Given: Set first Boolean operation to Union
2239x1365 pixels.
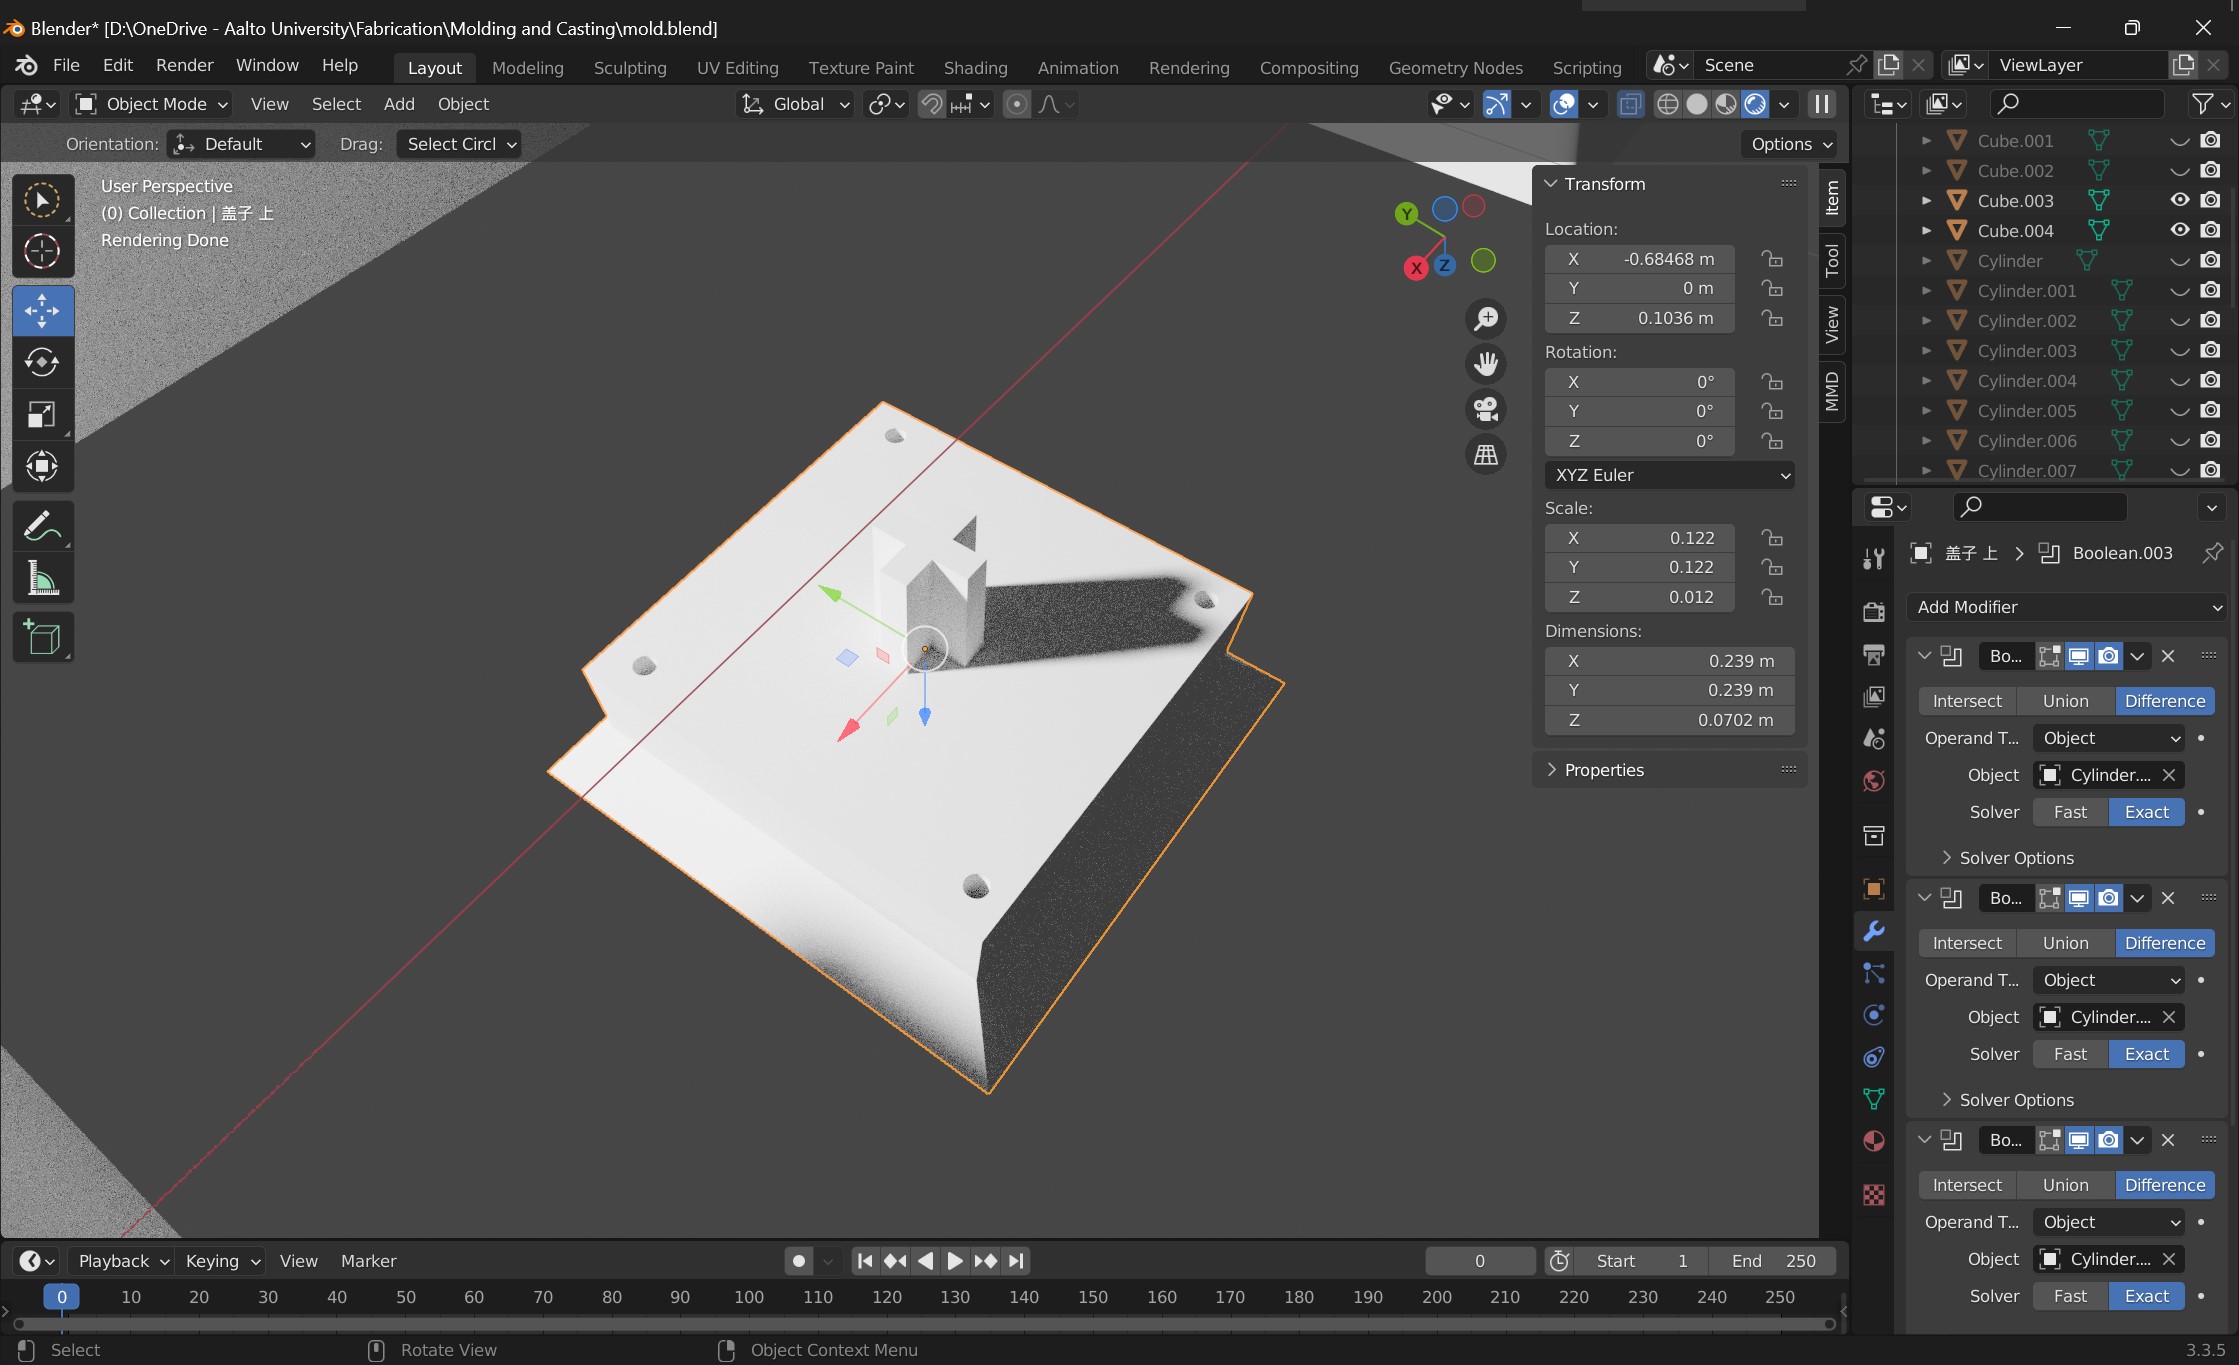Looking at the screenshot, I should coord(2065,701).
